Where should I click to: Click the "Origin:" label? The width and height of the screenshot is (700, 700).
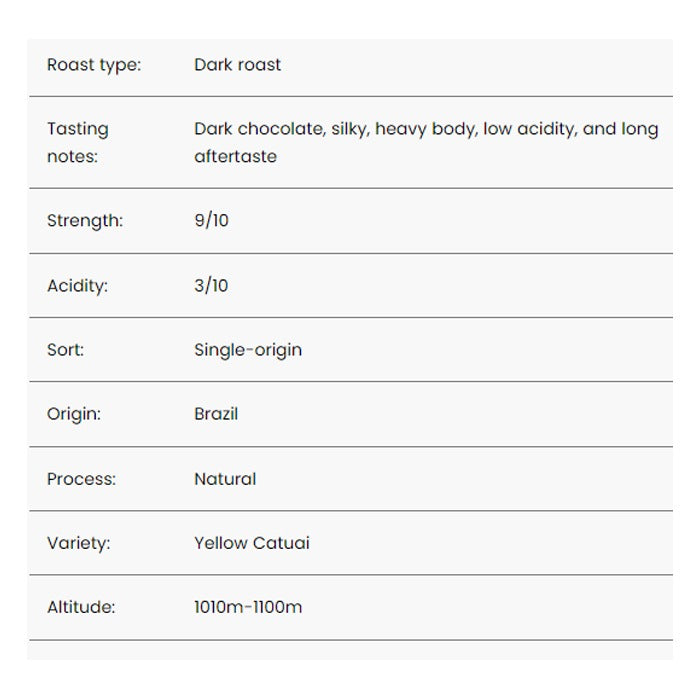click(x=74, y=414)
